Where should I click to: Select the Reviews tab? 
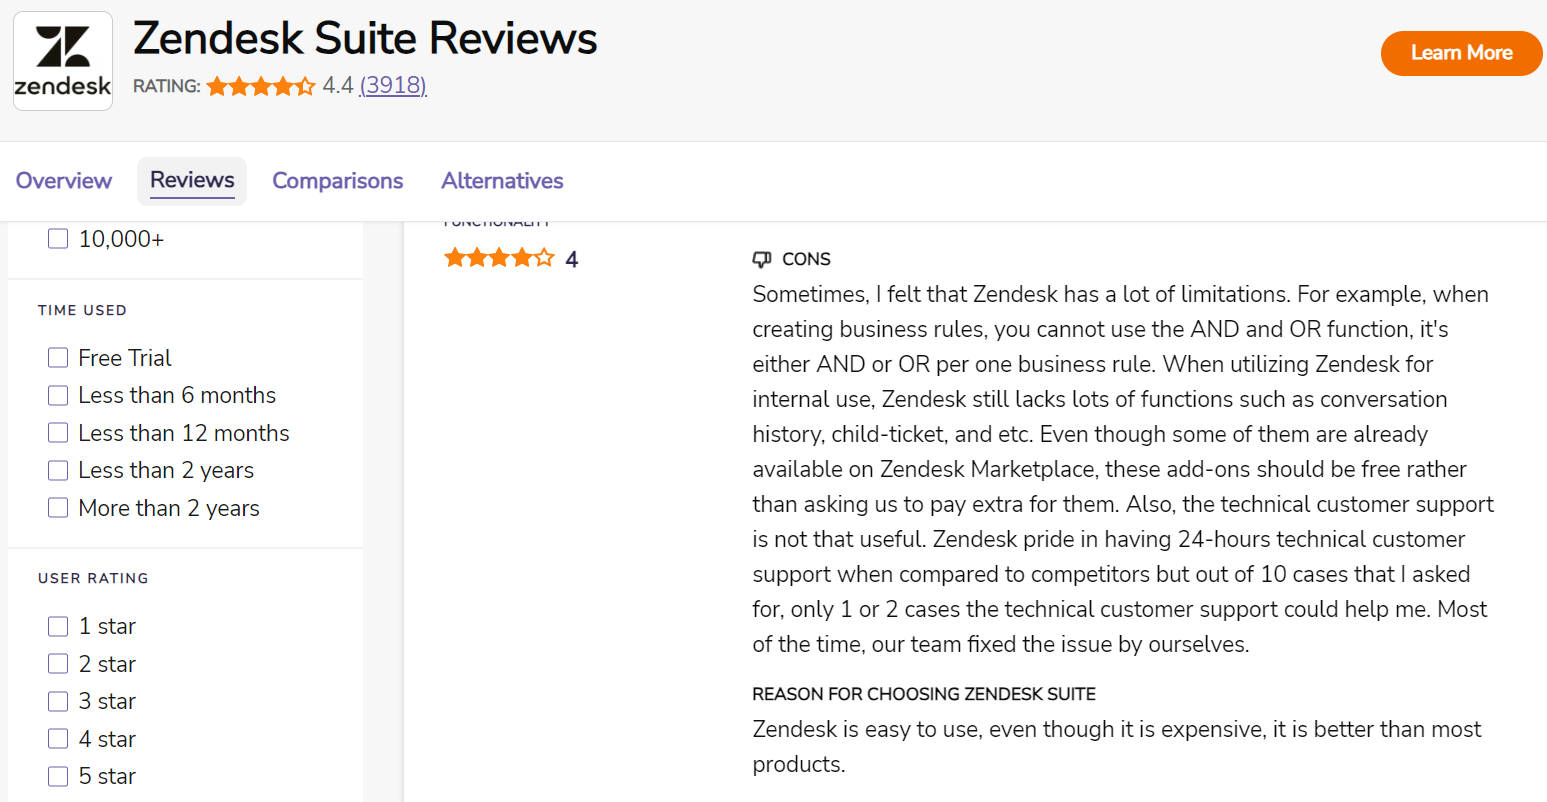191,181
